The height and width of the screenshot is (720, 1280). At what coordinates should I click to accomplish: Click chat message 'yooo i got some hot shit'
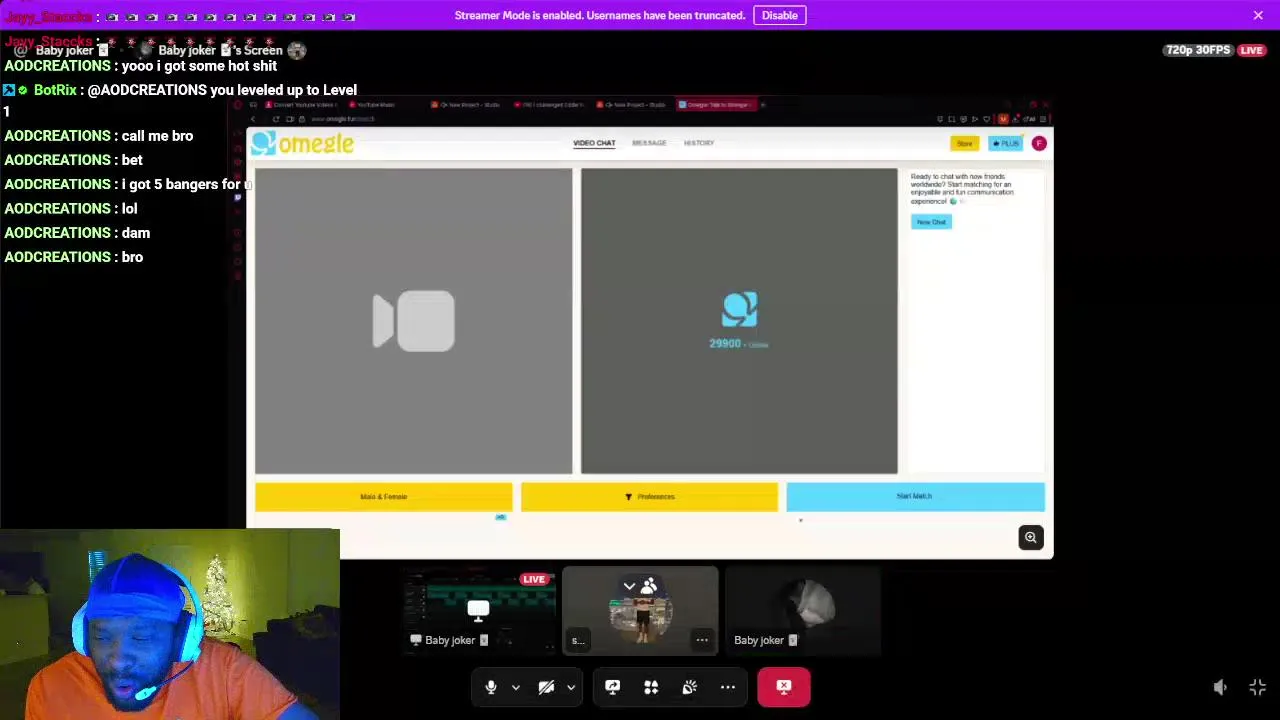pos(199,66)
